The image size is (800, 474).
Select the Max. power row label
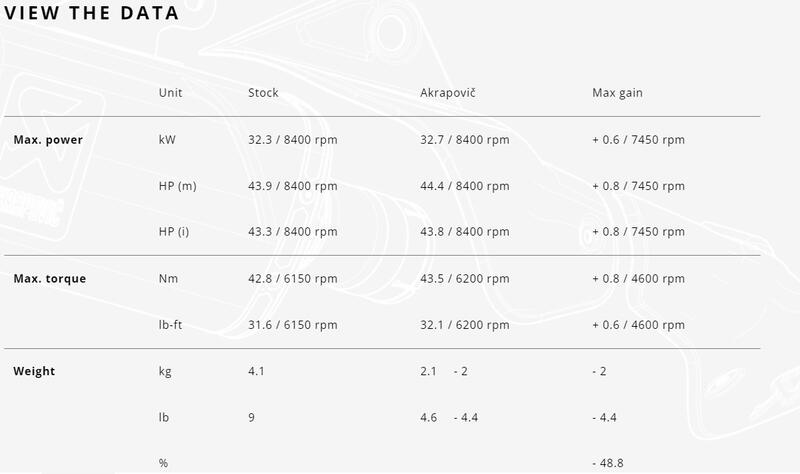(48, 140)
